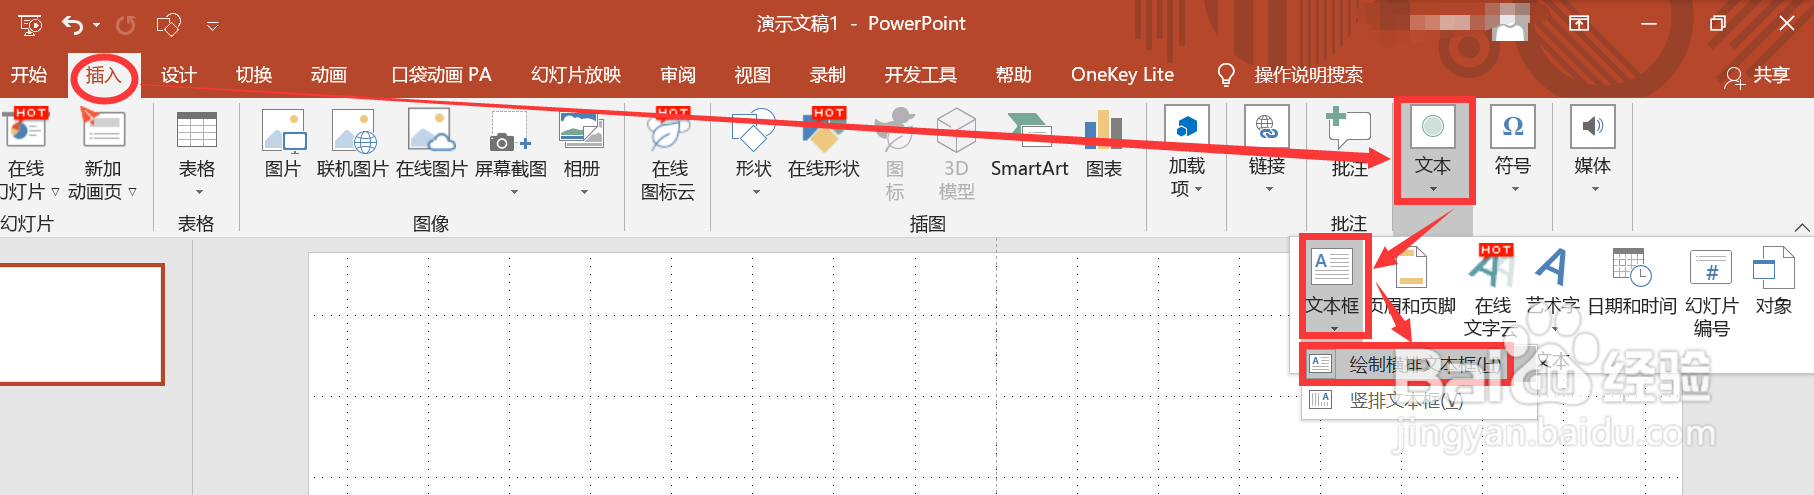Click the 页眉和页脚 header and footer button
The height and width of the screenshot is (495, 1814).
click(1412, 283)
